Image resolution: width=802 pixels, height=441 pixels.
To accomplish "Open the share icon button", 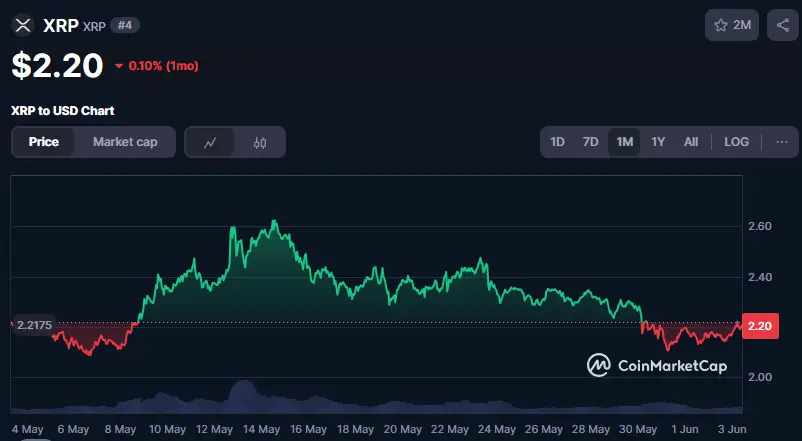I will (x=783, y=25).
